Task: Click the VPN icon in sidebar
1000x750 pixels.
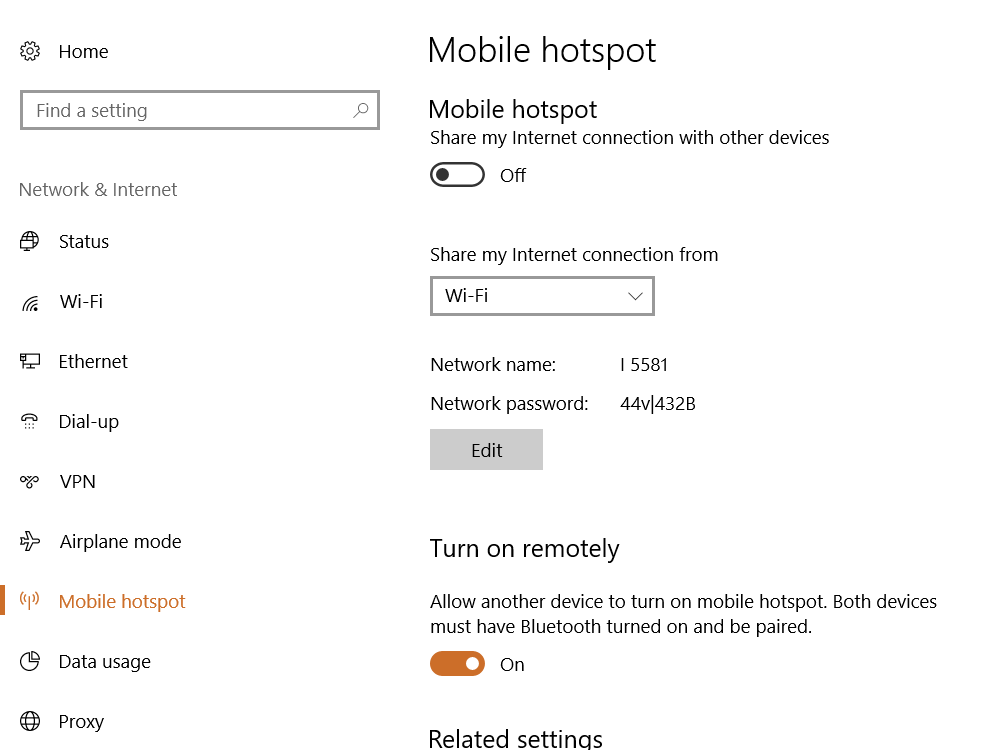Action: click(x=30, y=481)
